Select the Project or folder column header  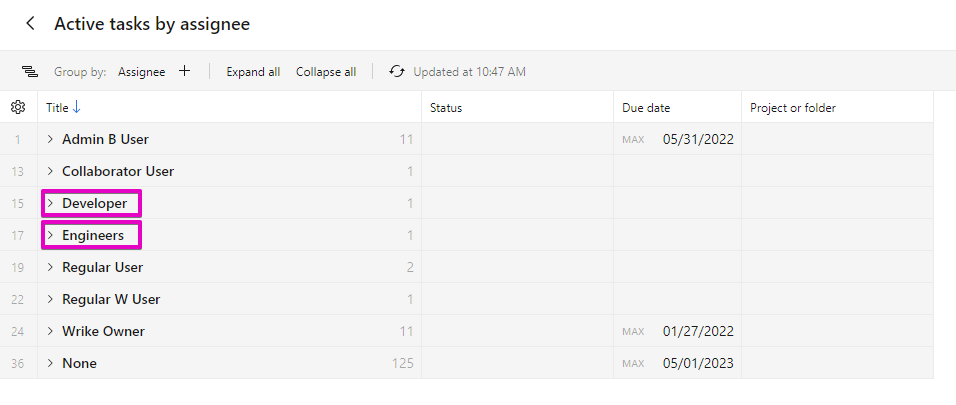click(792, 107)
